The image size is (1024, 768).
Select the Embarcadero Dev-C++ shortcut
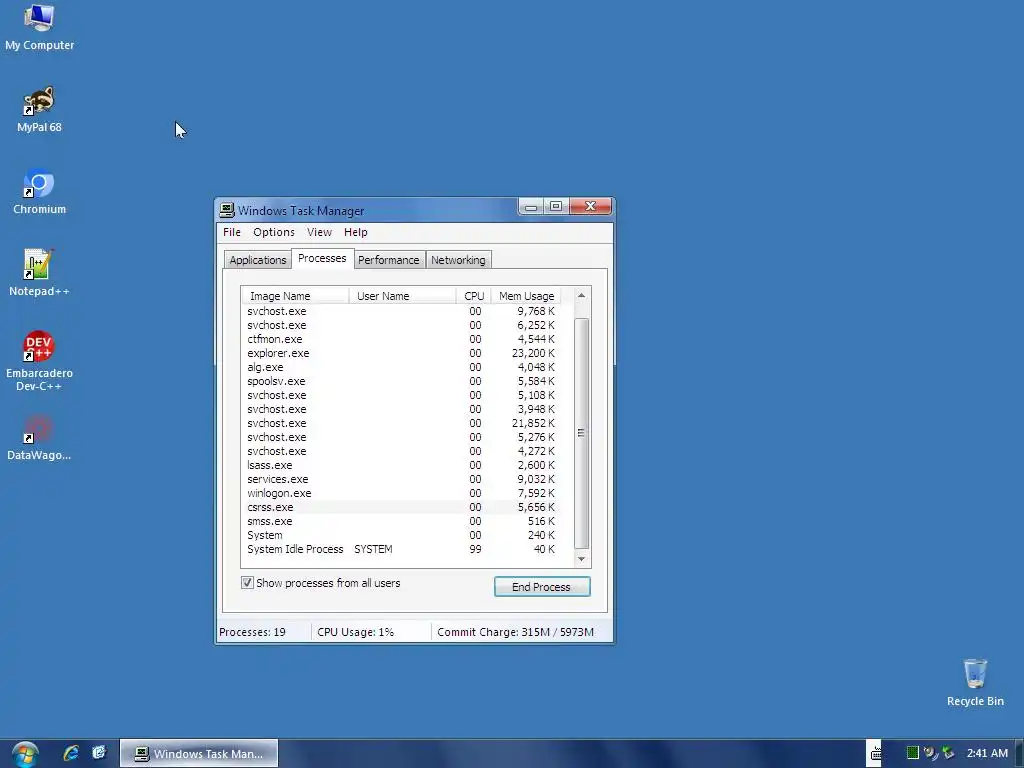pyautogui.click(x=39, y=361)
